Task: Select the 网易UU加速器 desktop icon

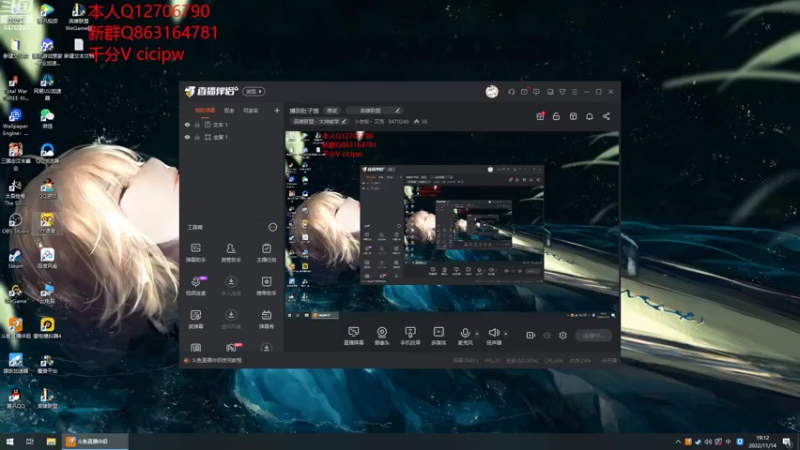Action: [47, 87]
